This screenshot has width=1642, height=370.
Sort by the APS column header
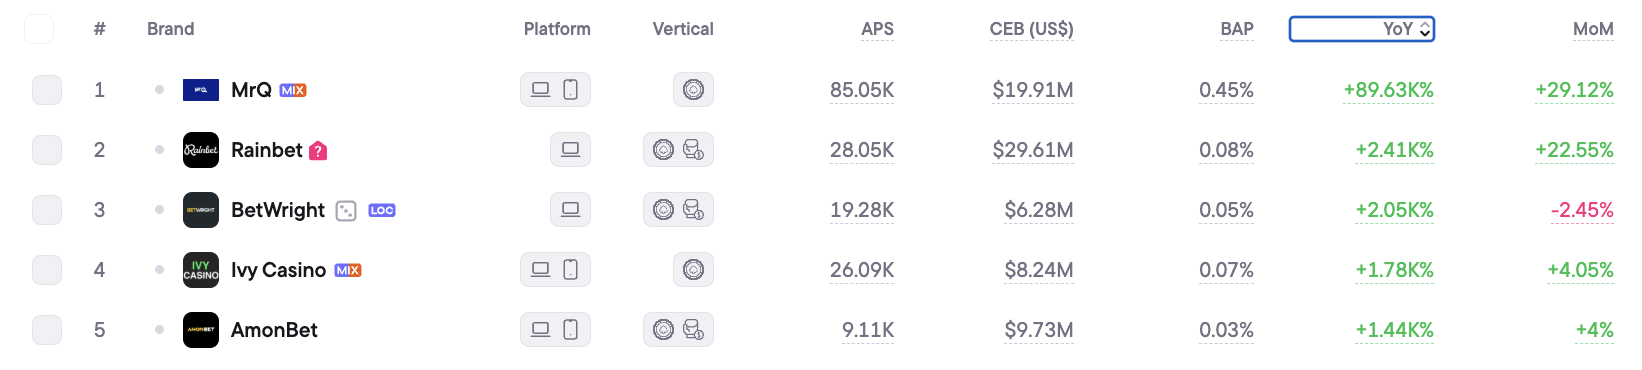pyautogui.click(x=877, y=29)
